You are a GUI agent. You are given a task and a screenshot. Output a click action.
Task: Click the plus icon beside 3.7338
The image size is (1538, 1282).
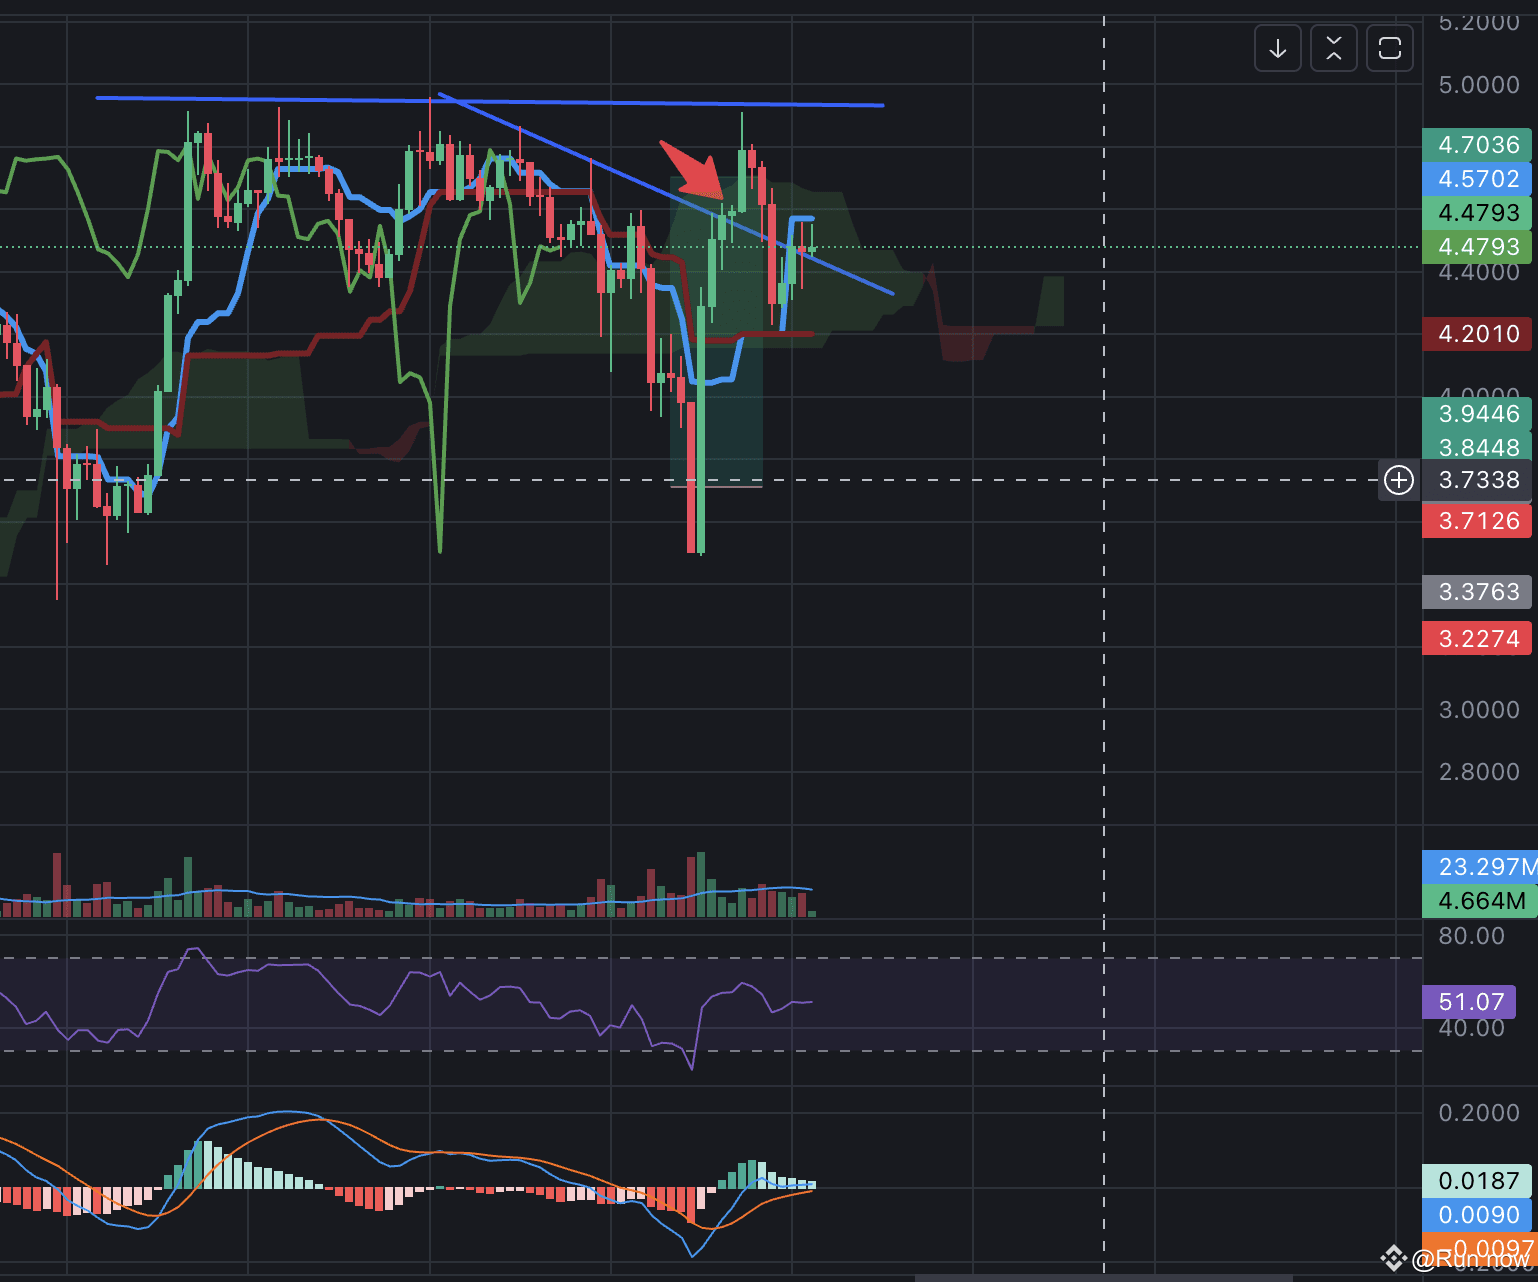(1399, 481)
